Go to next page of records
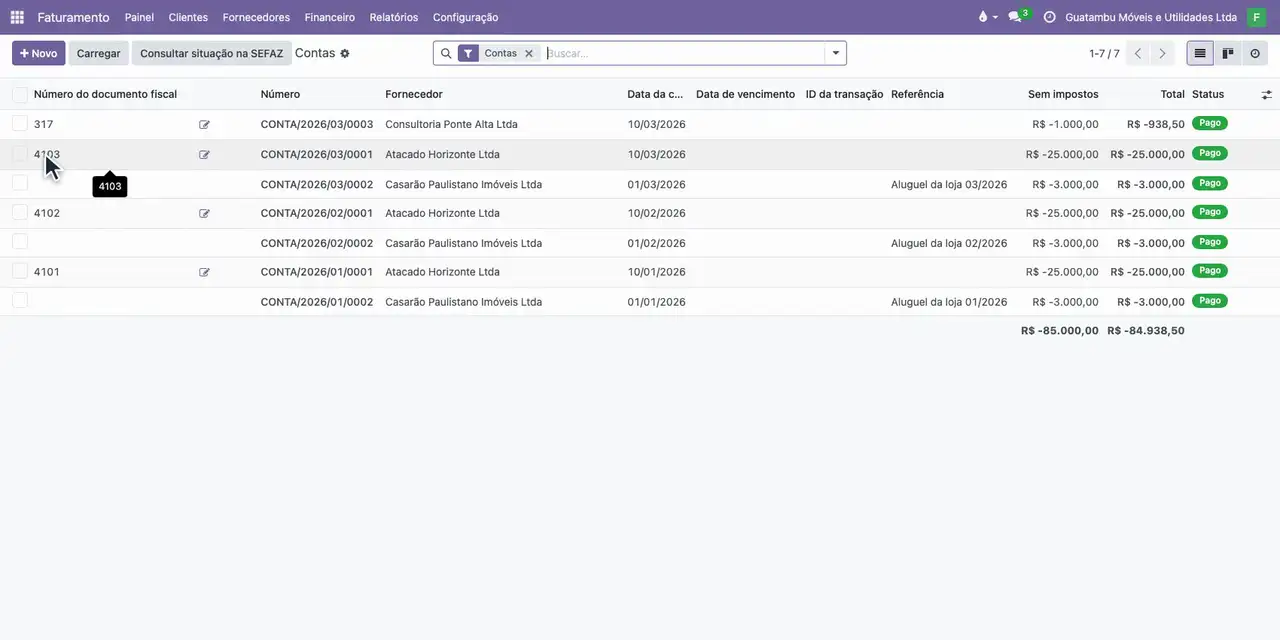1280x640 pixels. point(1162,53)
